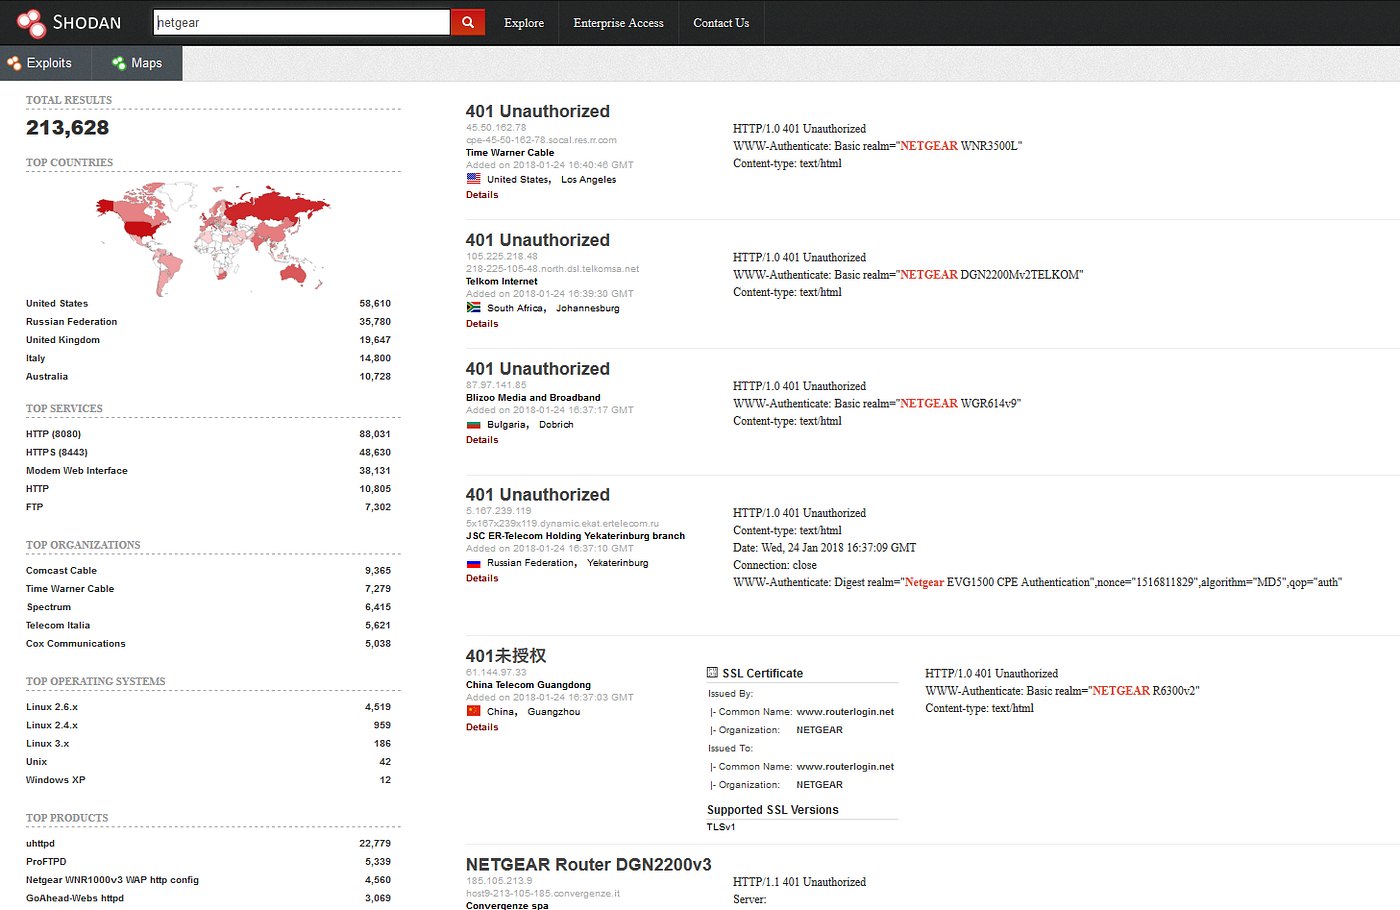This screenshot has width=1400, height=910.
Task: Filter by Linux 2.6.x operating system
Action: click(52, 707)
